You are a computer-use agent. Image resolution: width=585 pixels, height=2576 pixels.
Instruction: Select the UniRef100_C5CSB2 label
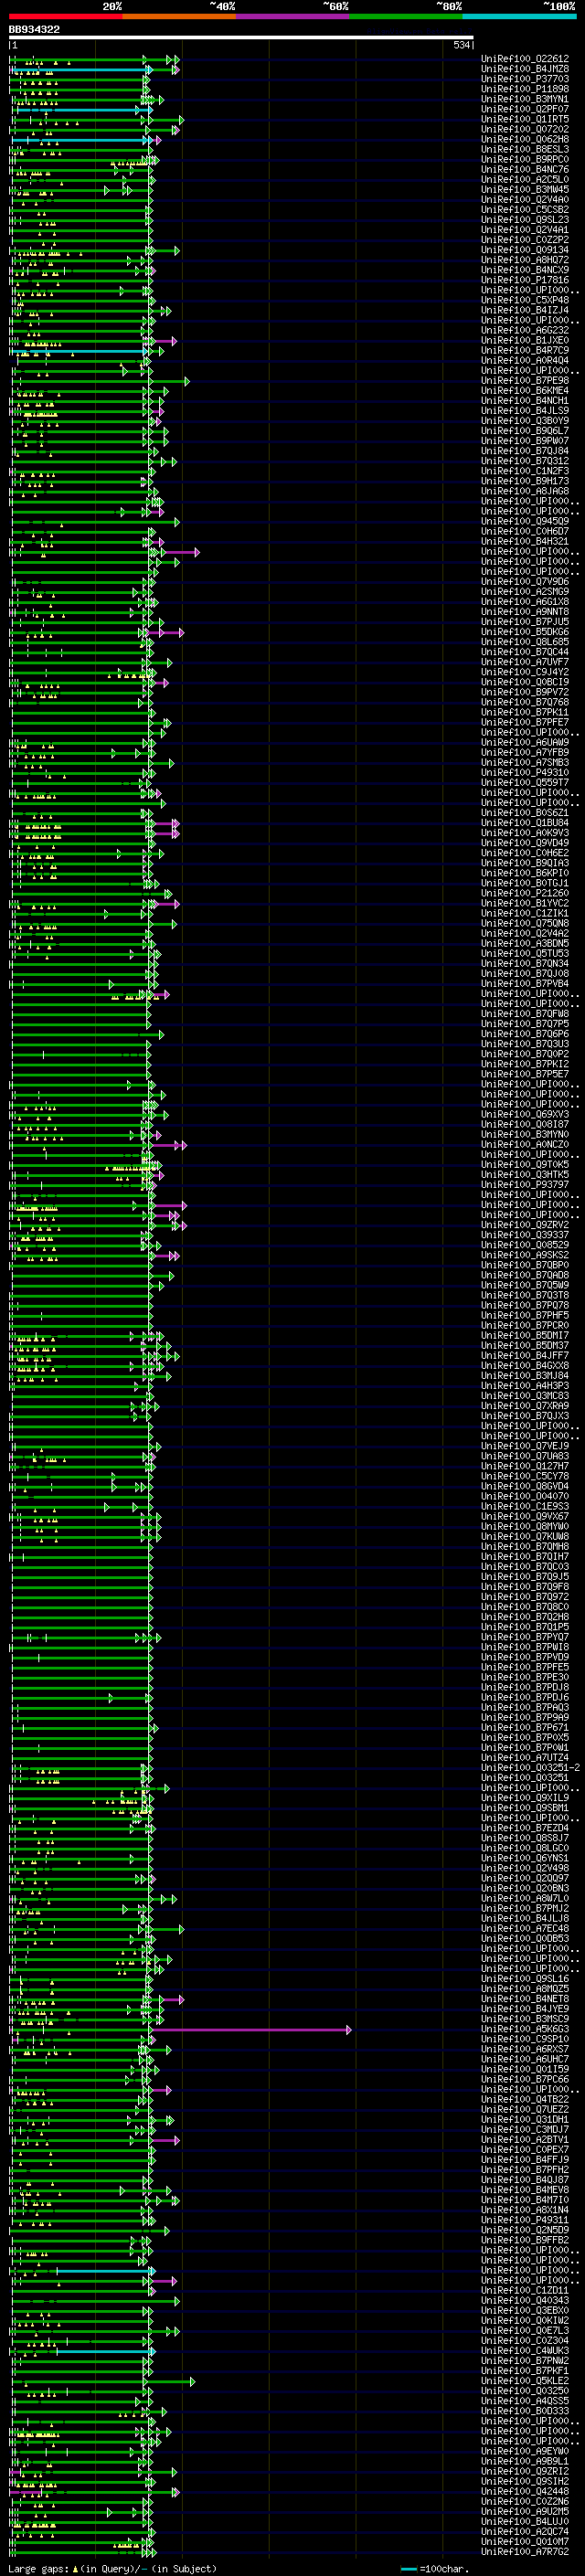tap(525, 210)
